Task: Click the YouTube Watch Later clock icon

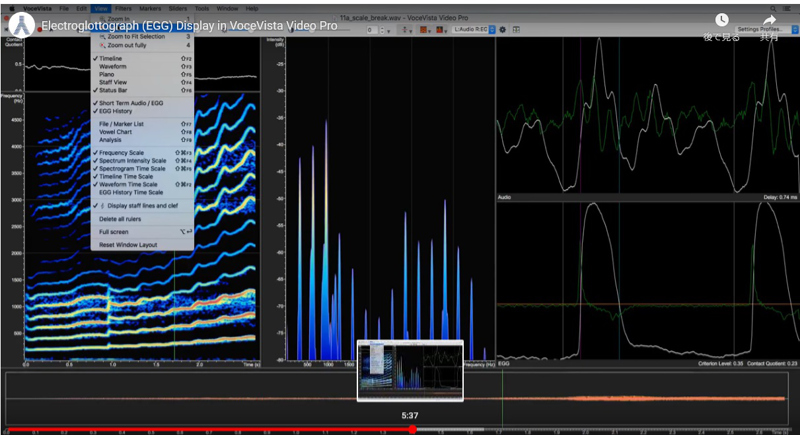Action: [722, 20]
